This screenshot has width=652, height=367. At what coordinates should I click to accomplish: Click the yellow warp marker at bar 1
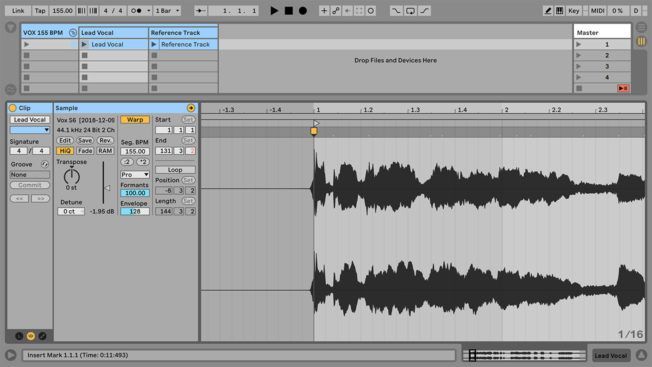(x=314, y=131)
